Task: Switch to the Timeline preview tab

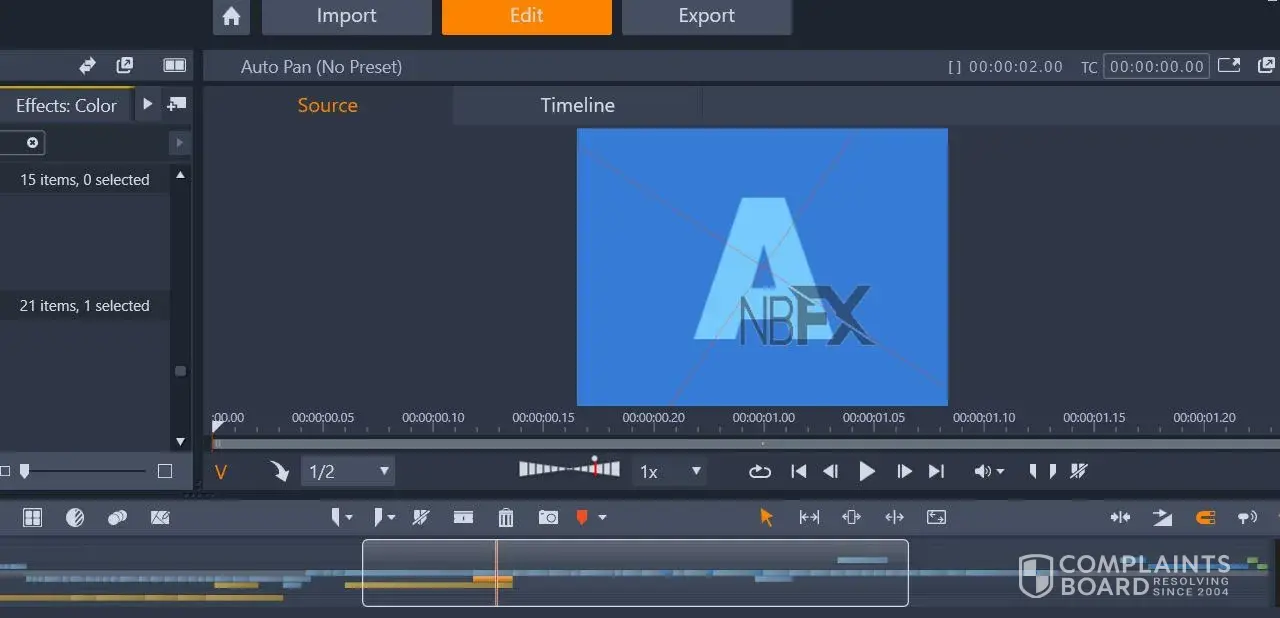Action: 577,105
